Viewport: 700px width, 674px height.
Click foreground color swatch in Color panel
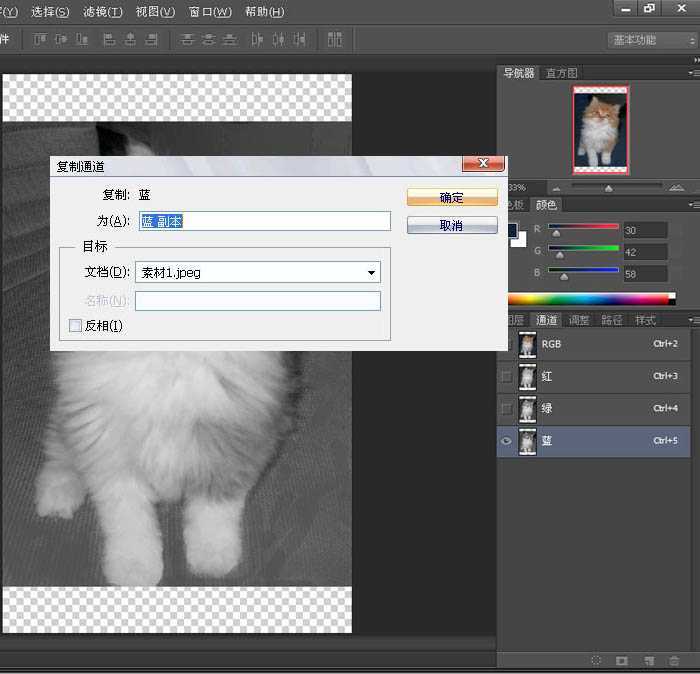[513, 230]
